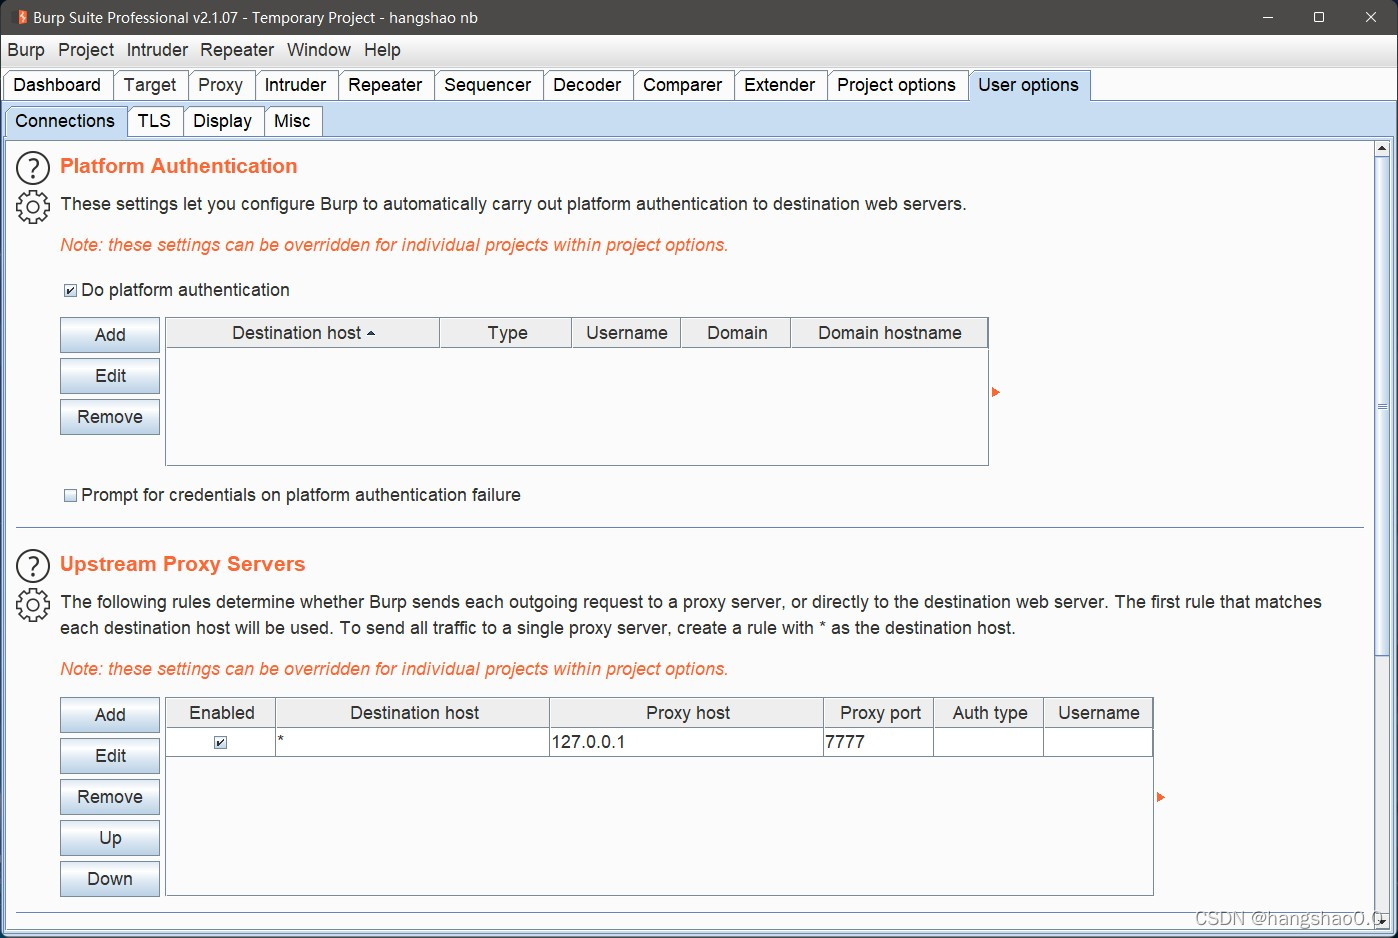Click the Proxy port column header
This screenshot has width=1398, height=938.
click(879, 713)
